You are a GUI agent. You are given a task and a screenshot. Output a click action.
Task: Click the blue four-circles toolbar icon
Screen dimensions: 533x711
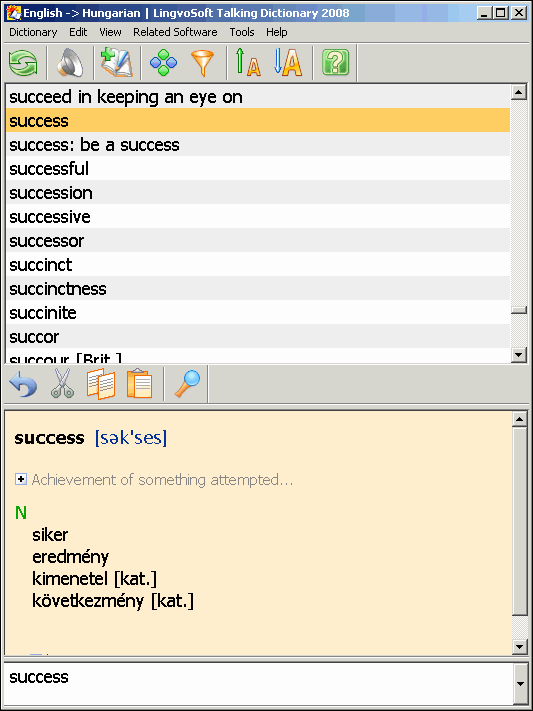(163, 63)
